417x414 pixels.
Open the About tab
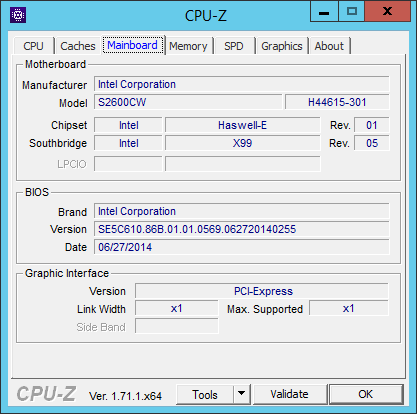click(x=329, y=46)
